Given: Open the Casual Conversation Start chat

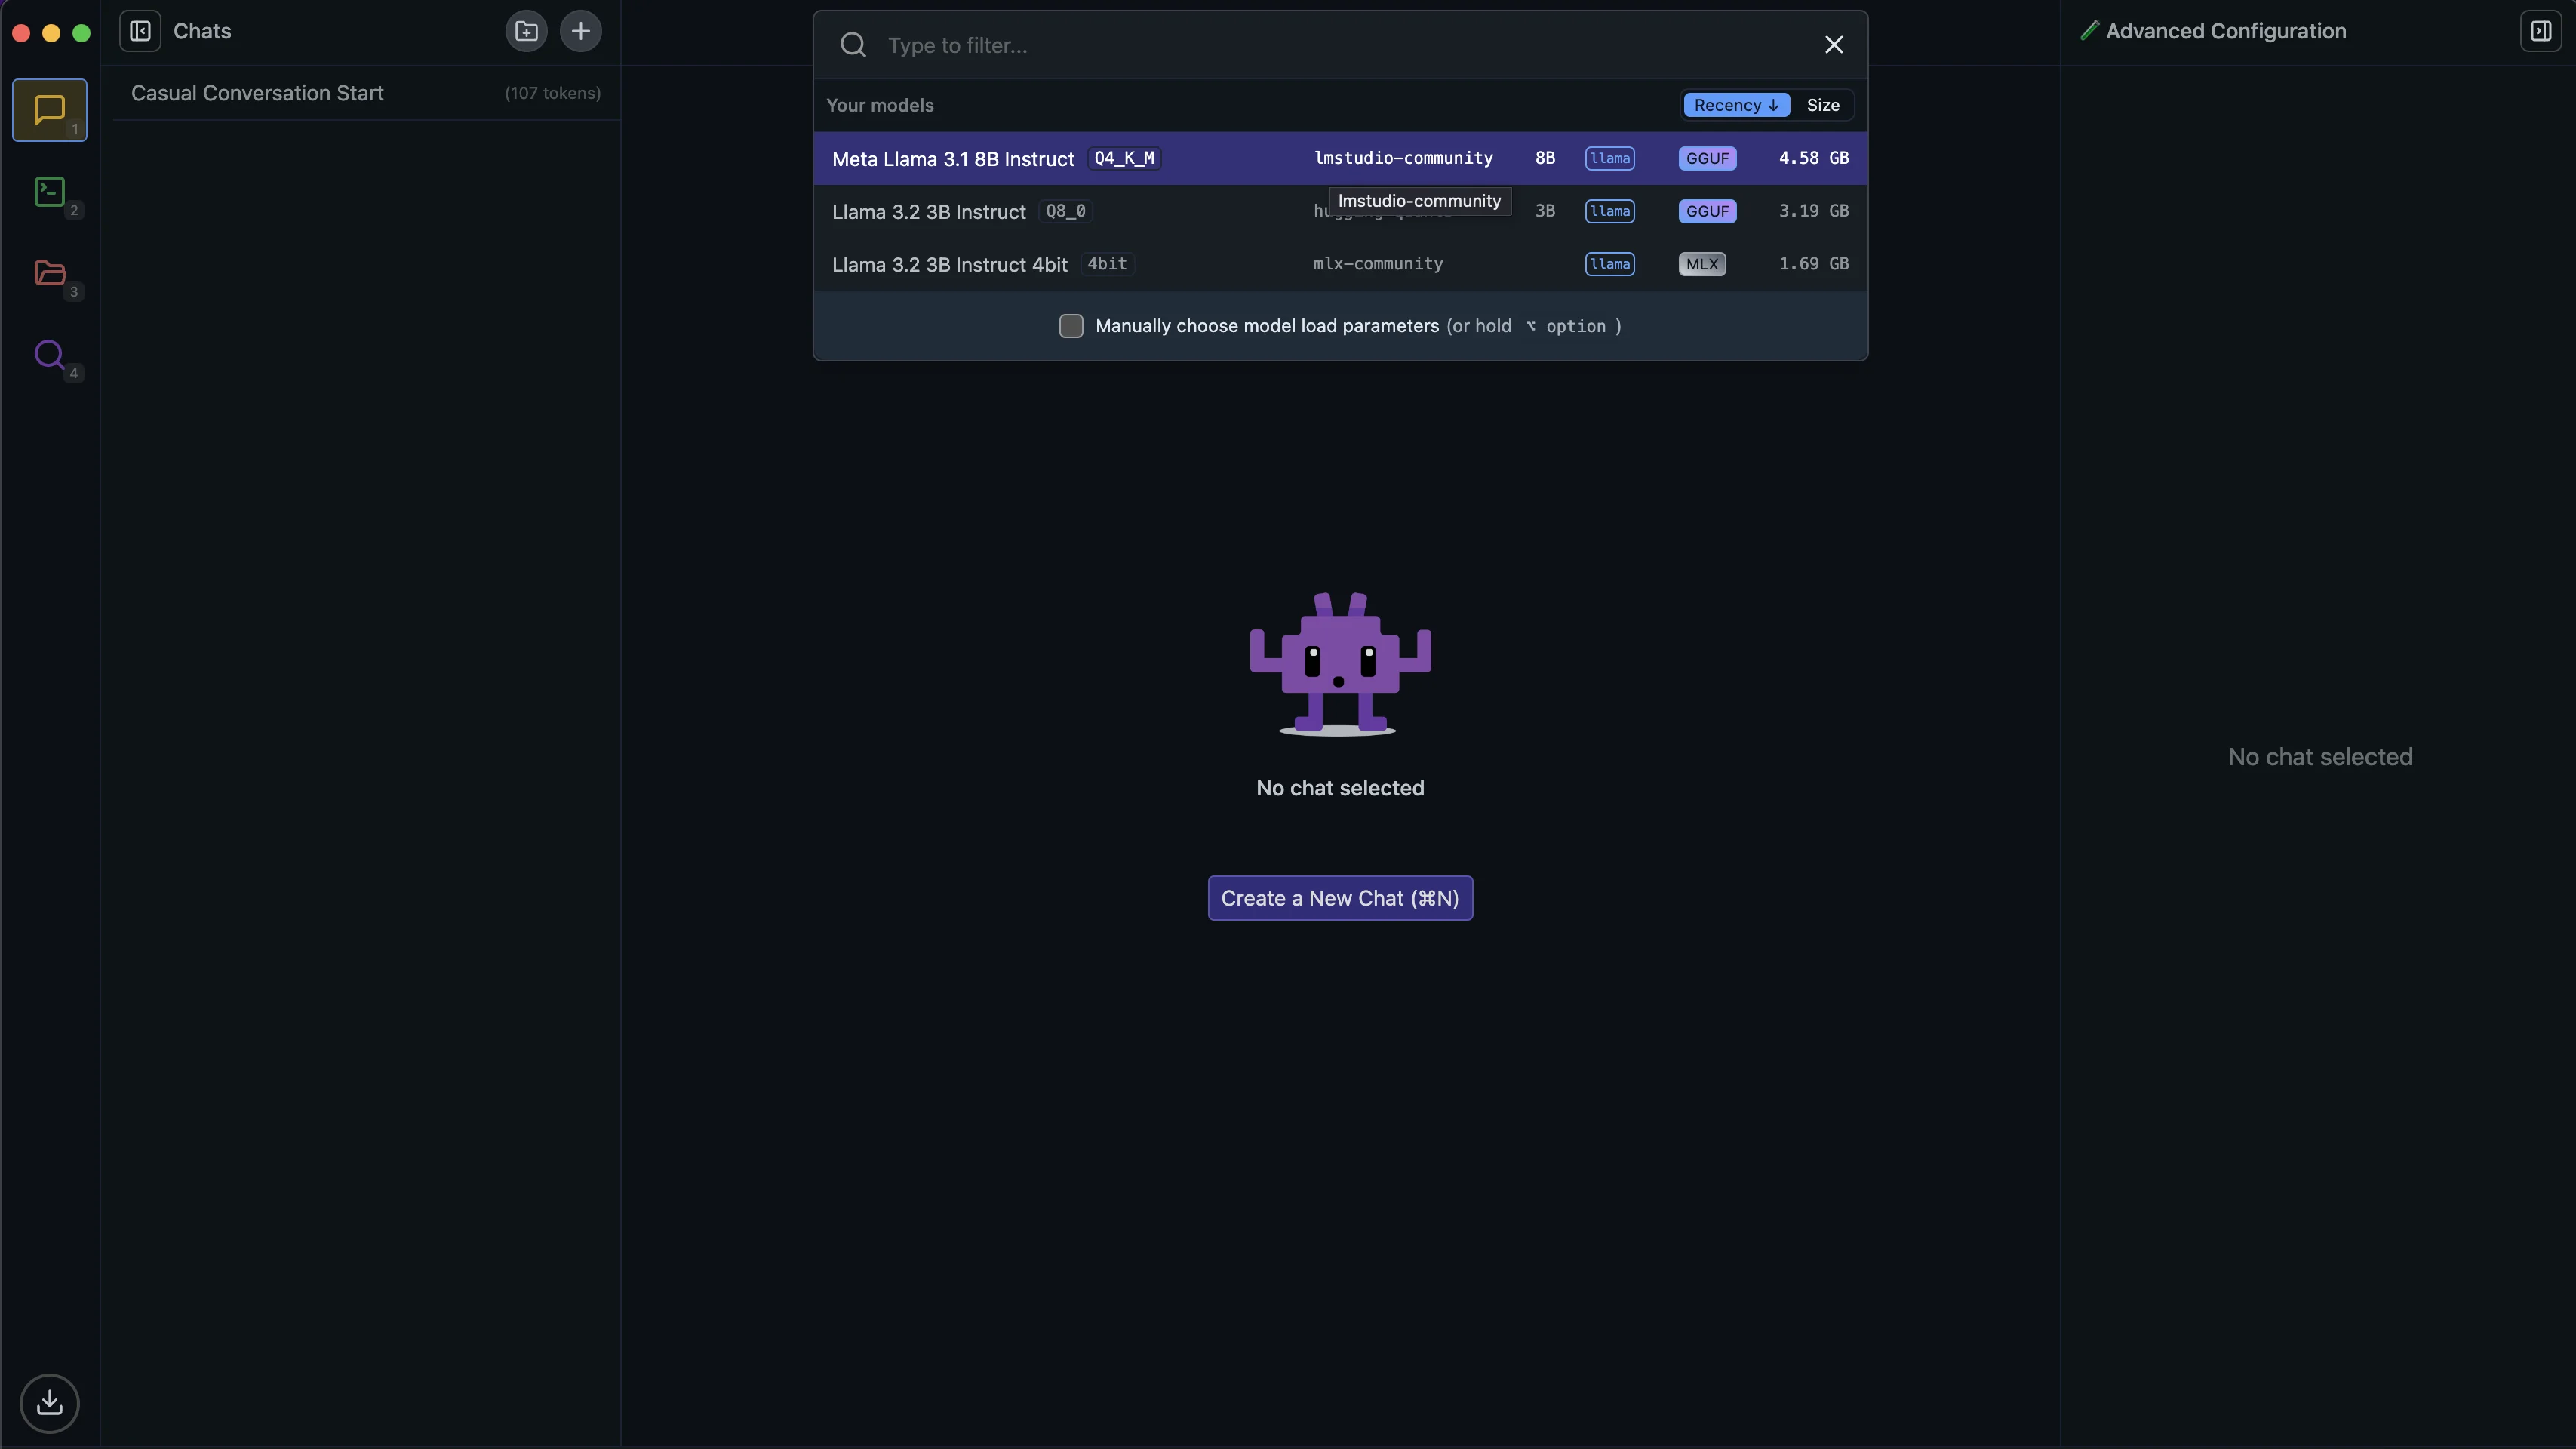Looking at the screenshot, I should (x=257, y=93).
